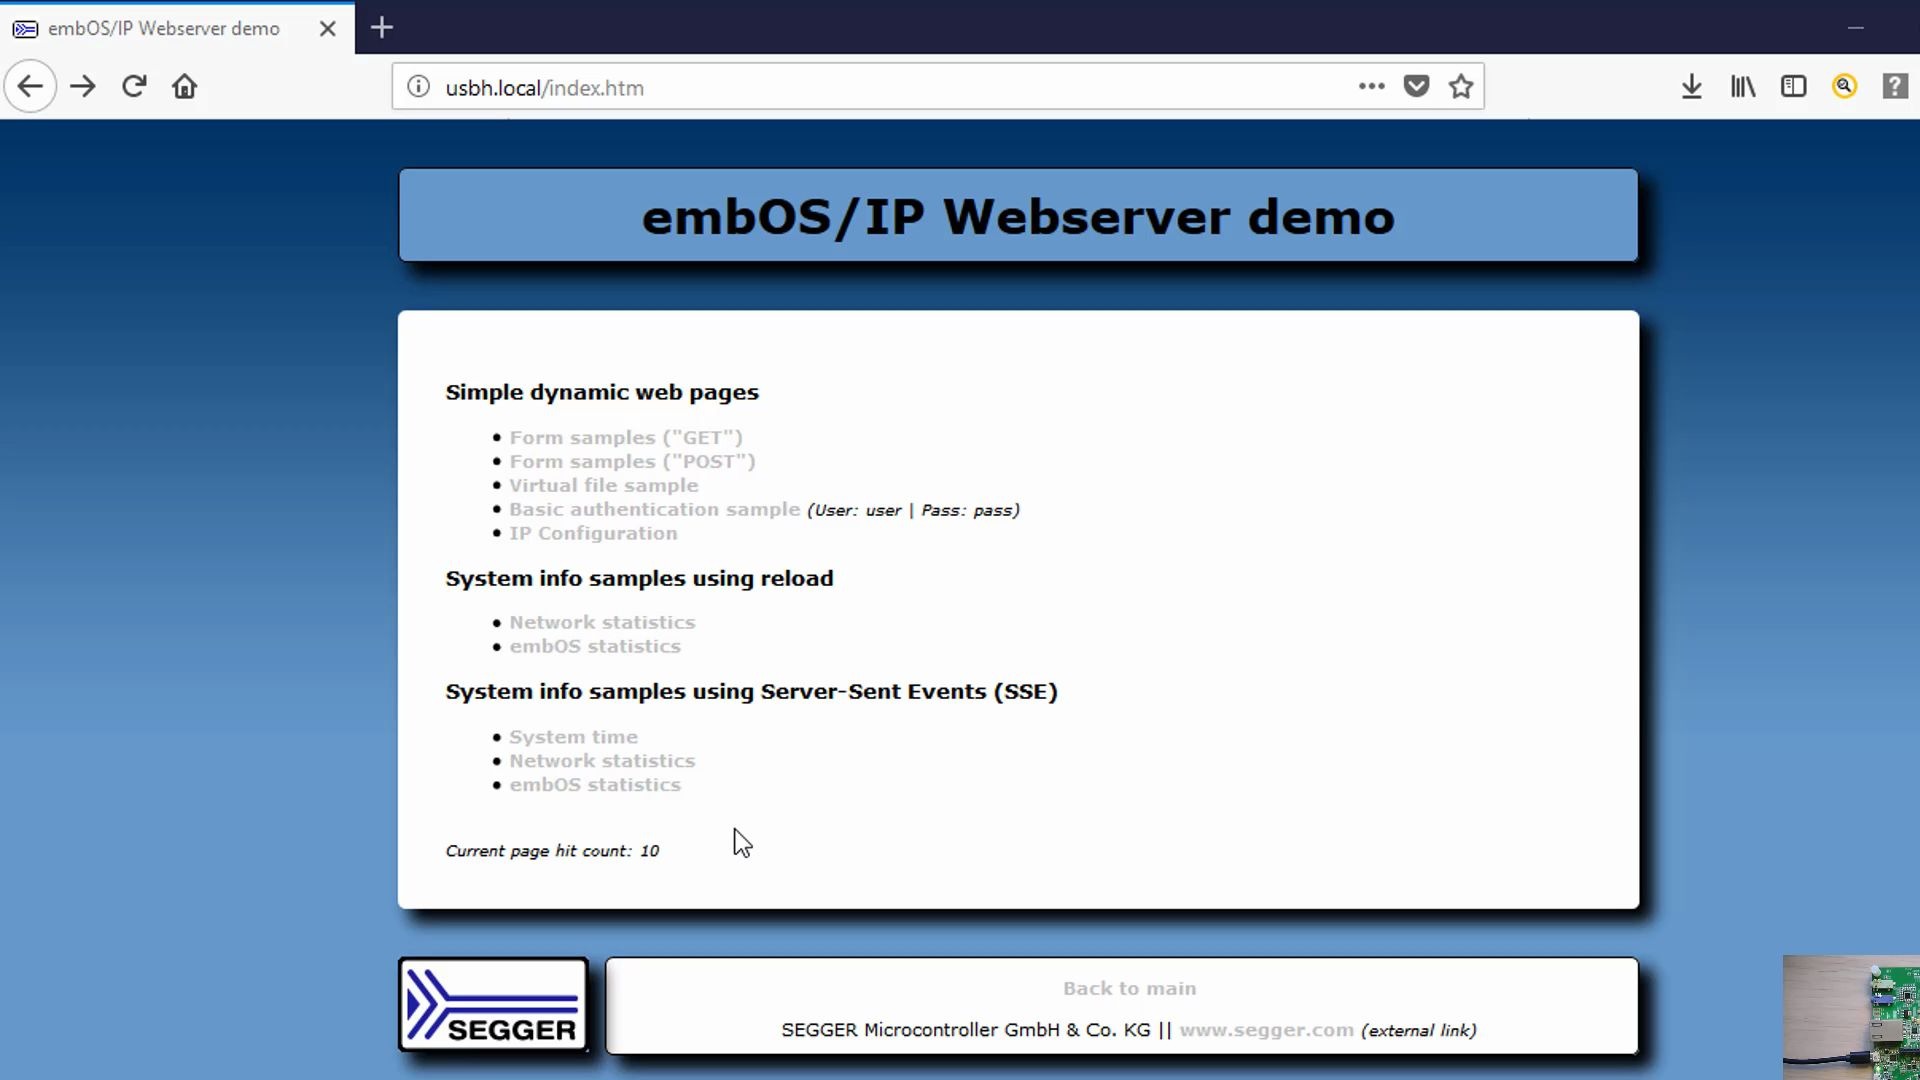The width and height of the screenshot is (1920, 1080).
Task: Click the embOS/IP Webserver demo page heading
Action: pos(1018,217)
